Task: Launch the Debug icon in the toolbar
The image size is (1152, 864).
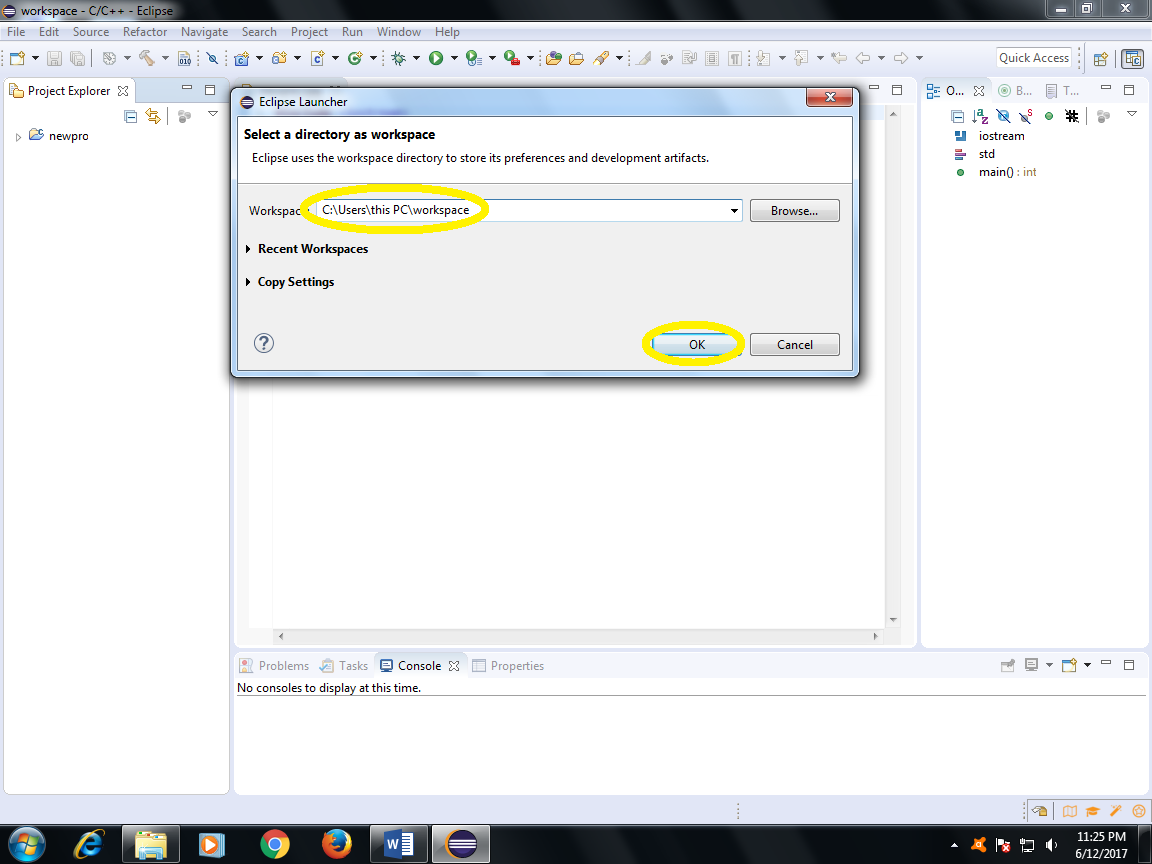Action: (398, 58)
